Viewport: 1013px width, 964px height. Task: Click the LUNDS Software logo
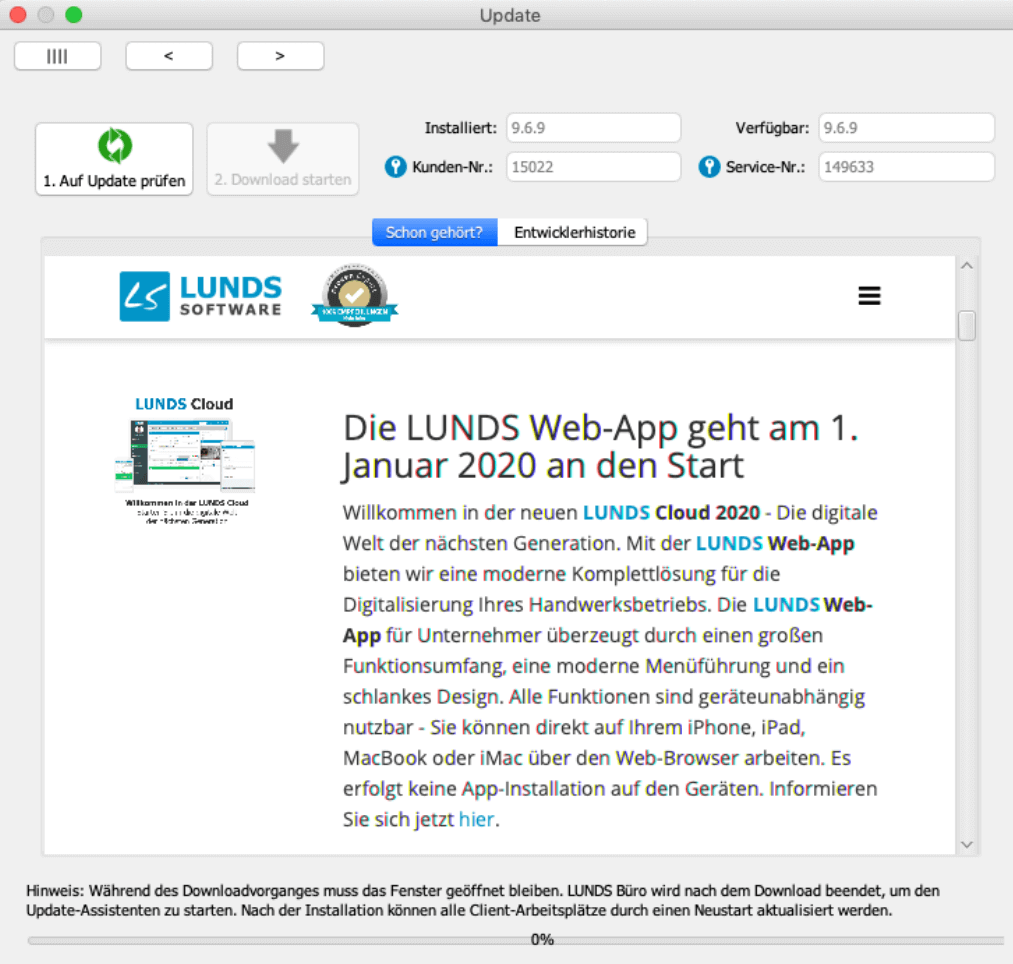click(x=201, y=297)
